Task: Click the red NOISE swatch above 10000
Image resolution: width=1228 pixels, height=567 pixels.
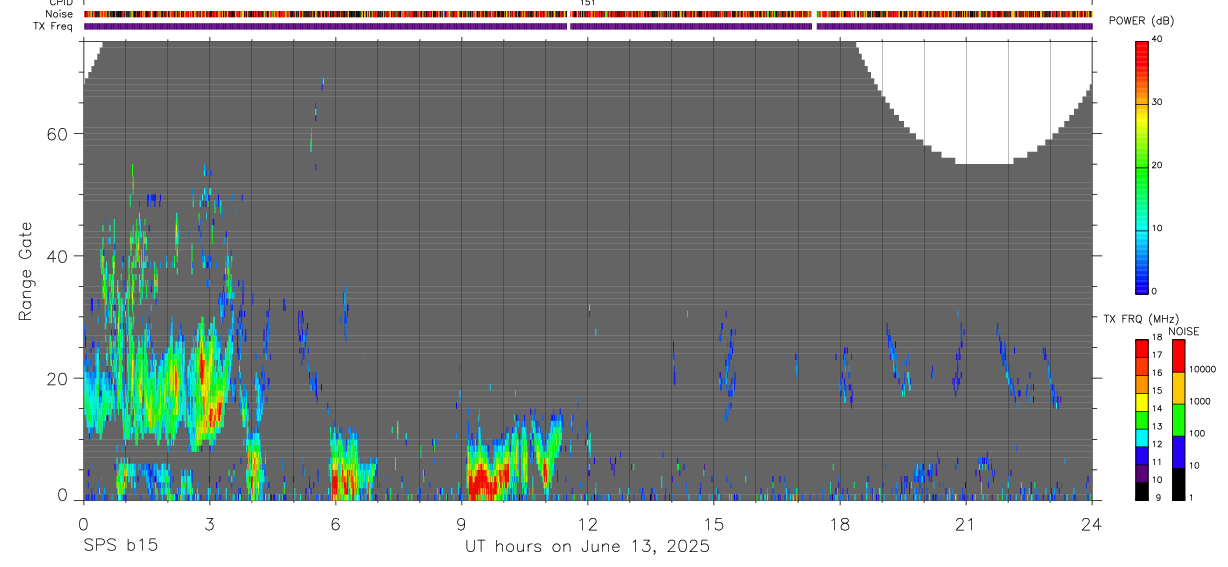Action: 1178,355
